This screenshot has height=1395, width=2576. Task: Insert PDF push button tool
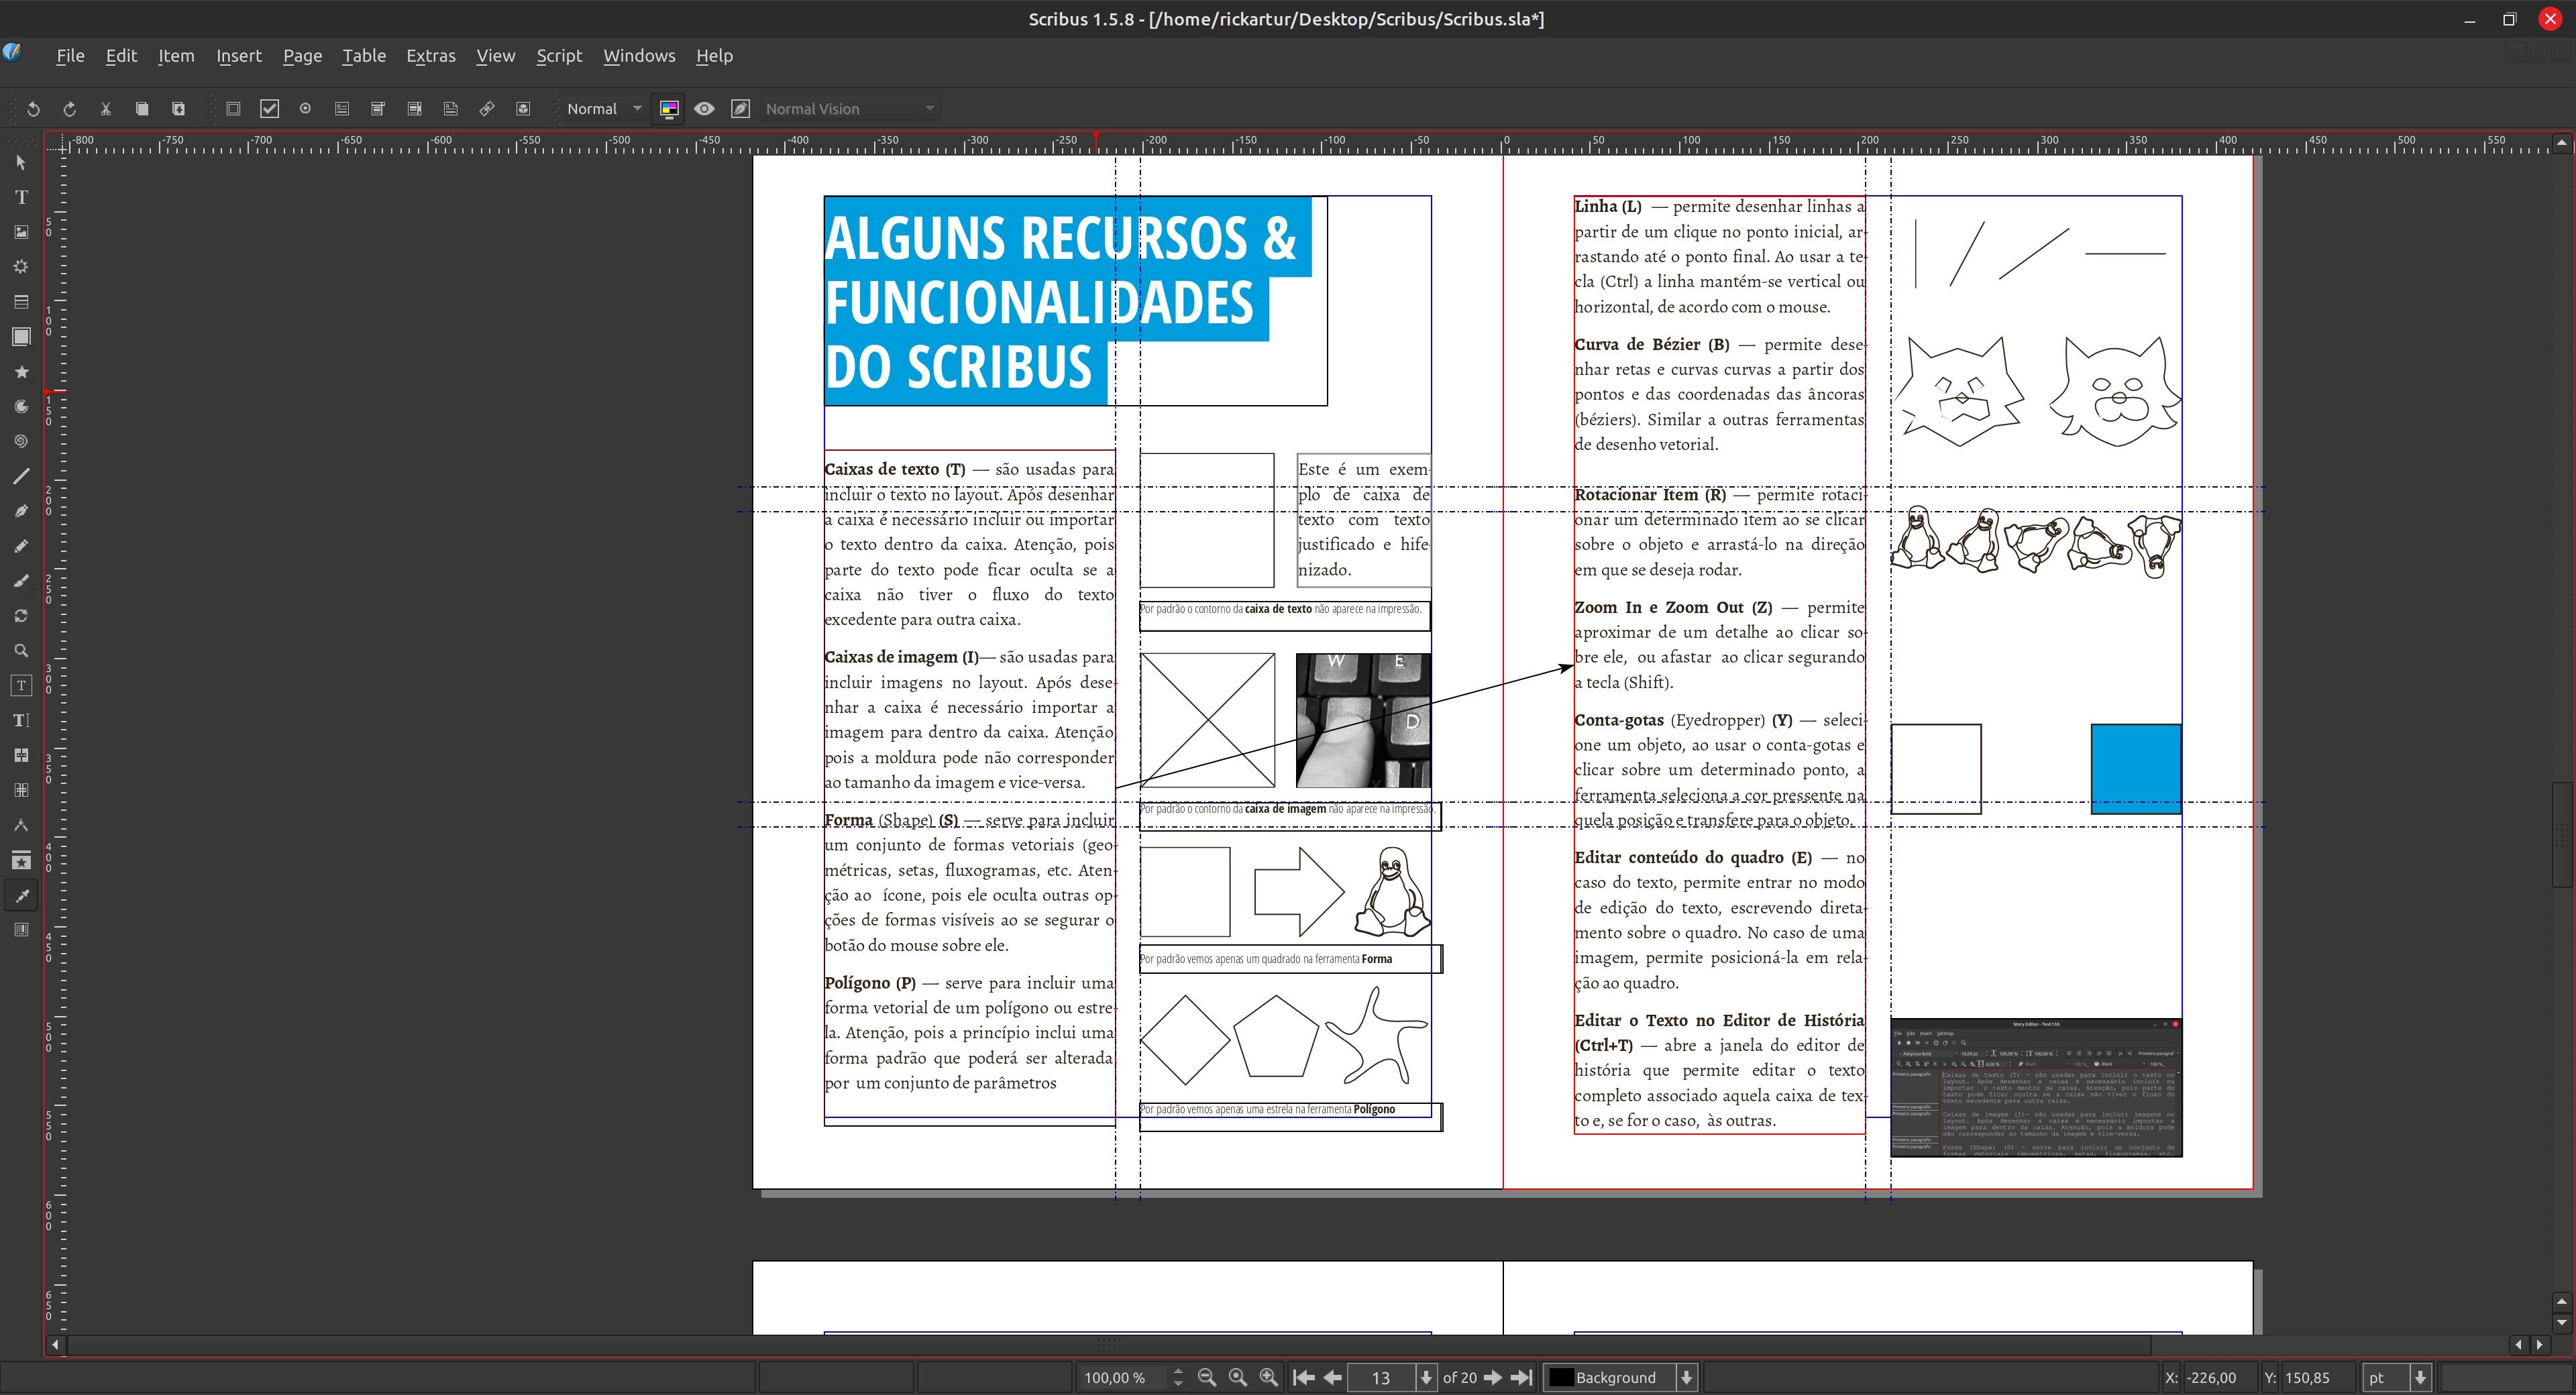[x=233, y=109]
